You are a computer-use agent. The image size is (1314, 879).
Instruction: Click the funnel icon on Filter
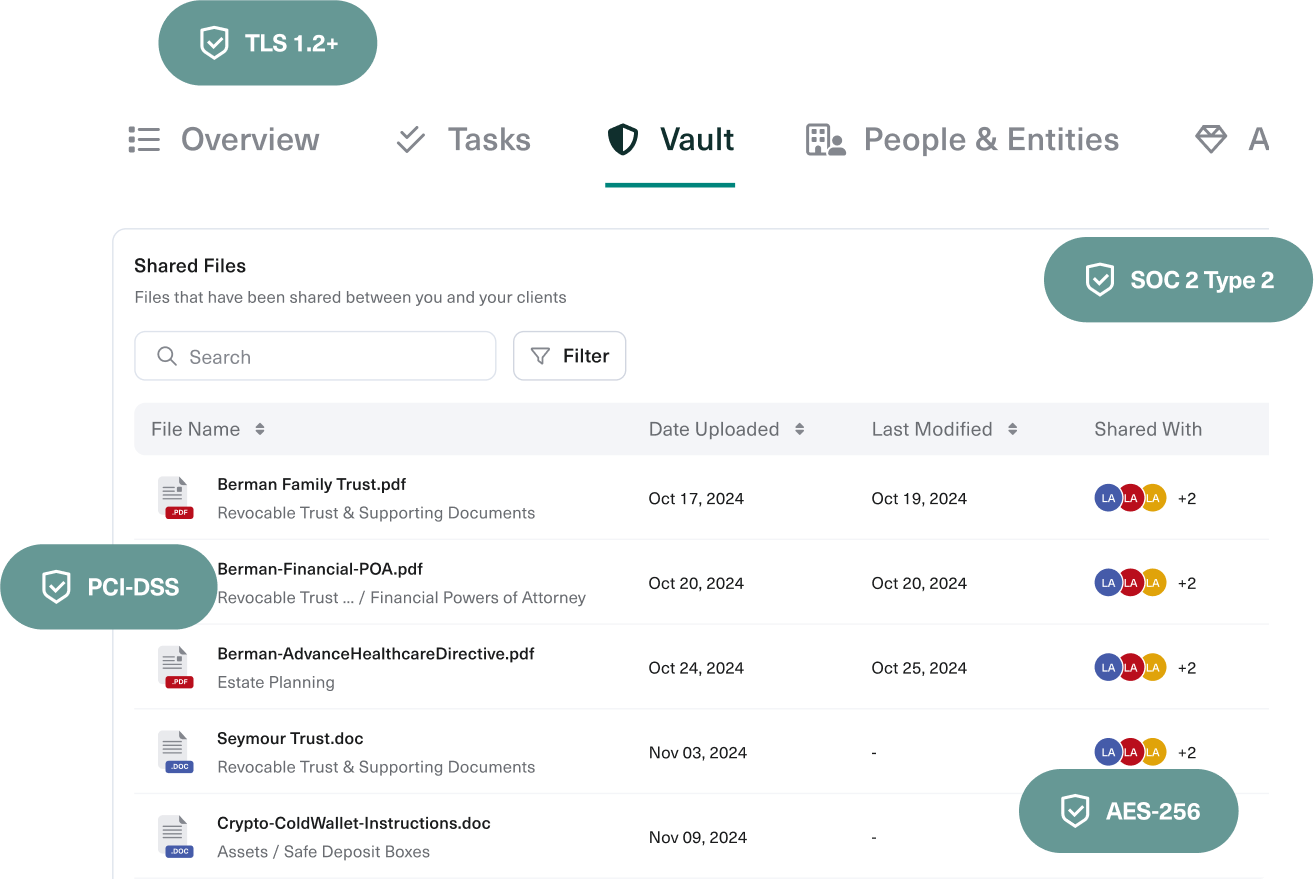pyautogui.click(x=540, y=356)
